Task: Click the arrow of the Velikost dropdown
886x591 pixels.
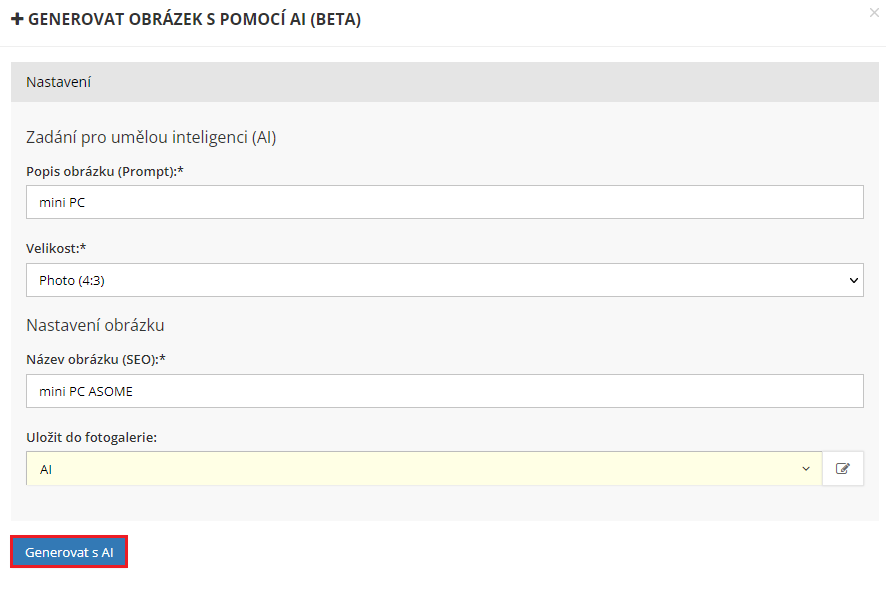Action: pyautogui.click(x=853, y=281)
